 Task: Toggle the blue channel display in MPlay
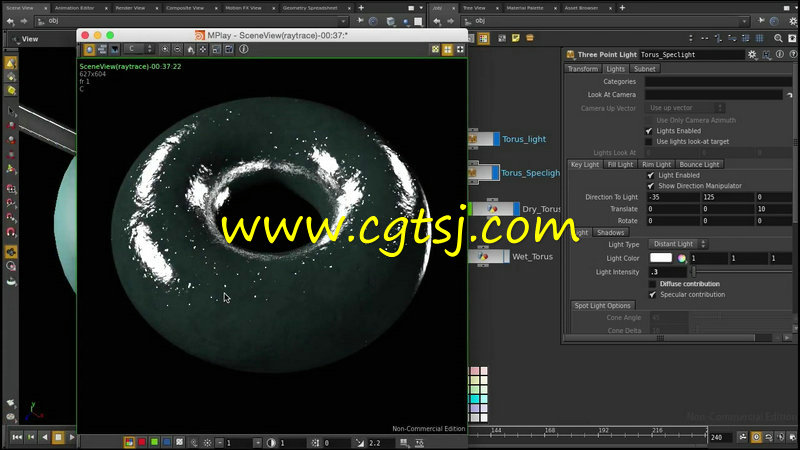(167, 442)
